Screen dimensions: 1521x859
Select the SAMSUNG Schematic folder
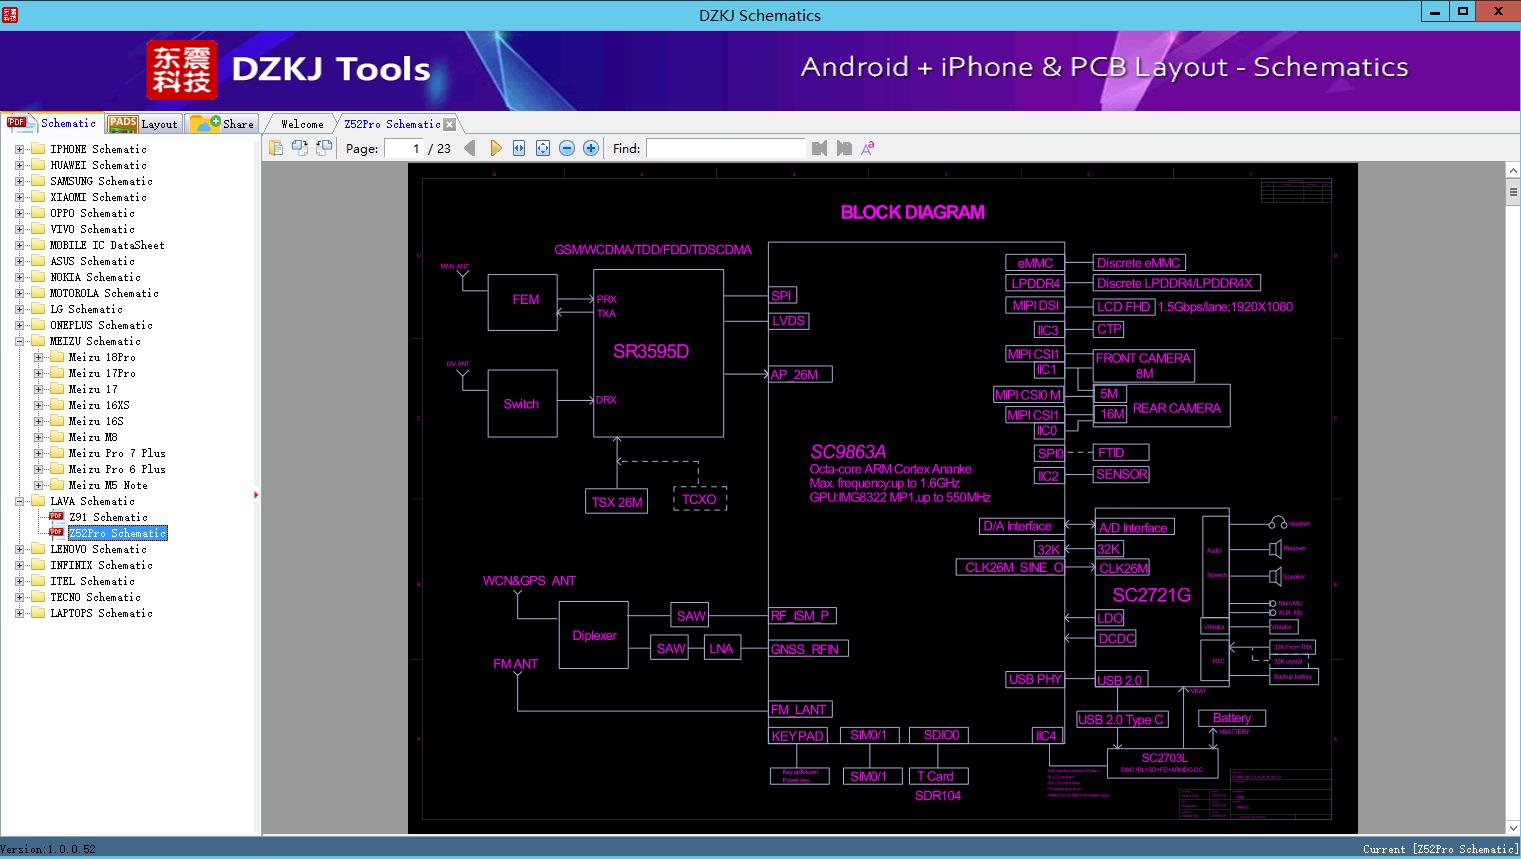(101, 181)
